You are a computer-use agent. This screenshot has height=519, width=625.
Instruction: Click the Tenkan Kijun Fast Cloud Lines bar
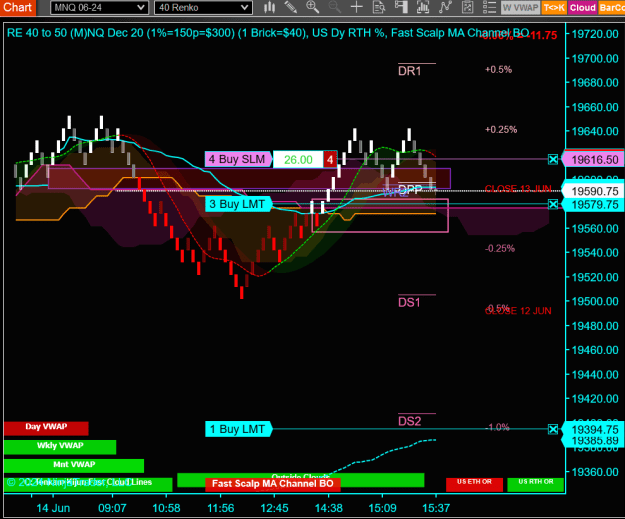[88, 484]
